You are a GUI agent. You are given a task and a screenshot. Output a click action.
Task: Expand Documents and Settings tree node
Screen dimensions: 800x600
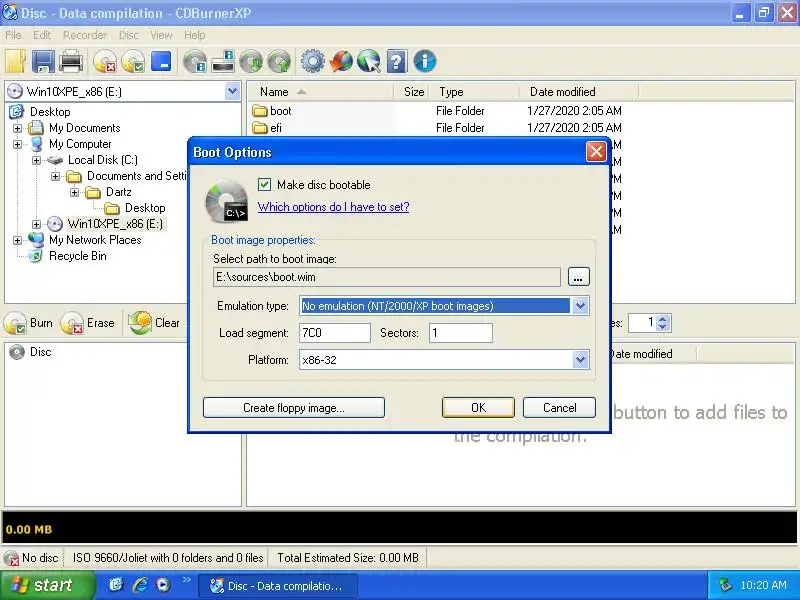[55, 177]
